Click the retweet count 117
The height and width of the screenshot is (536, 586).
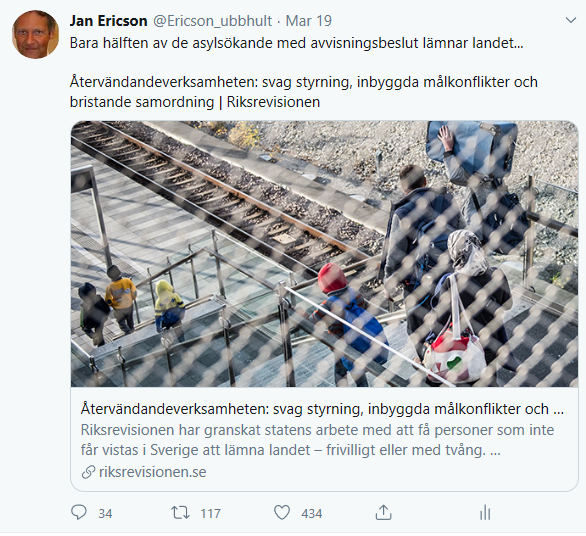click(x=210, y=514)
